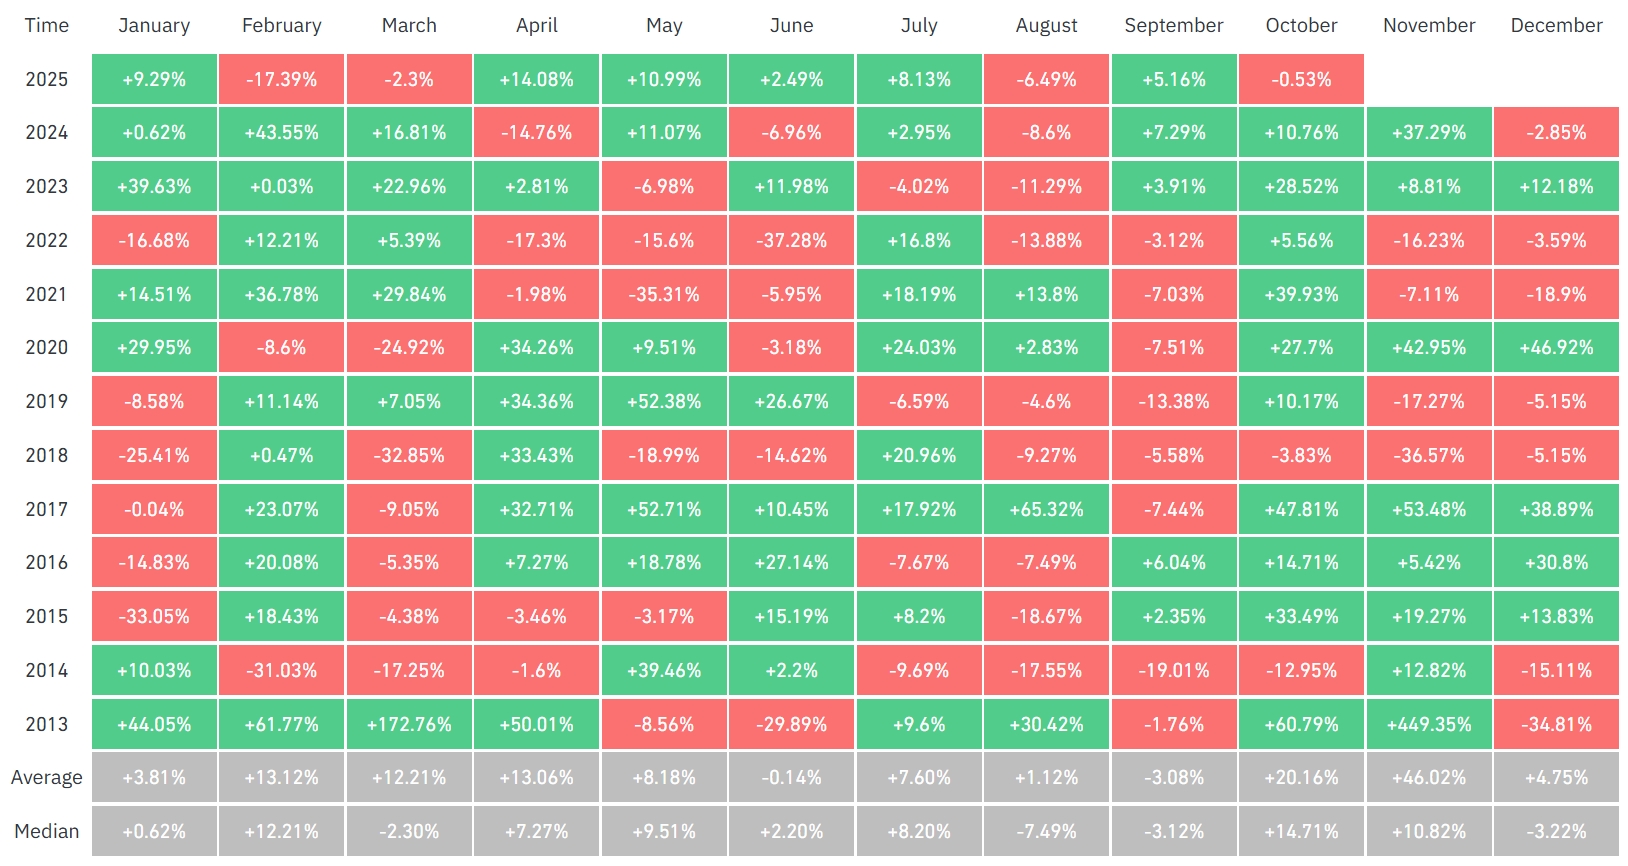The image size is (1628, 866).
Task: Select the +65.32% August 2017 cell
Action: coord(1046,509)
